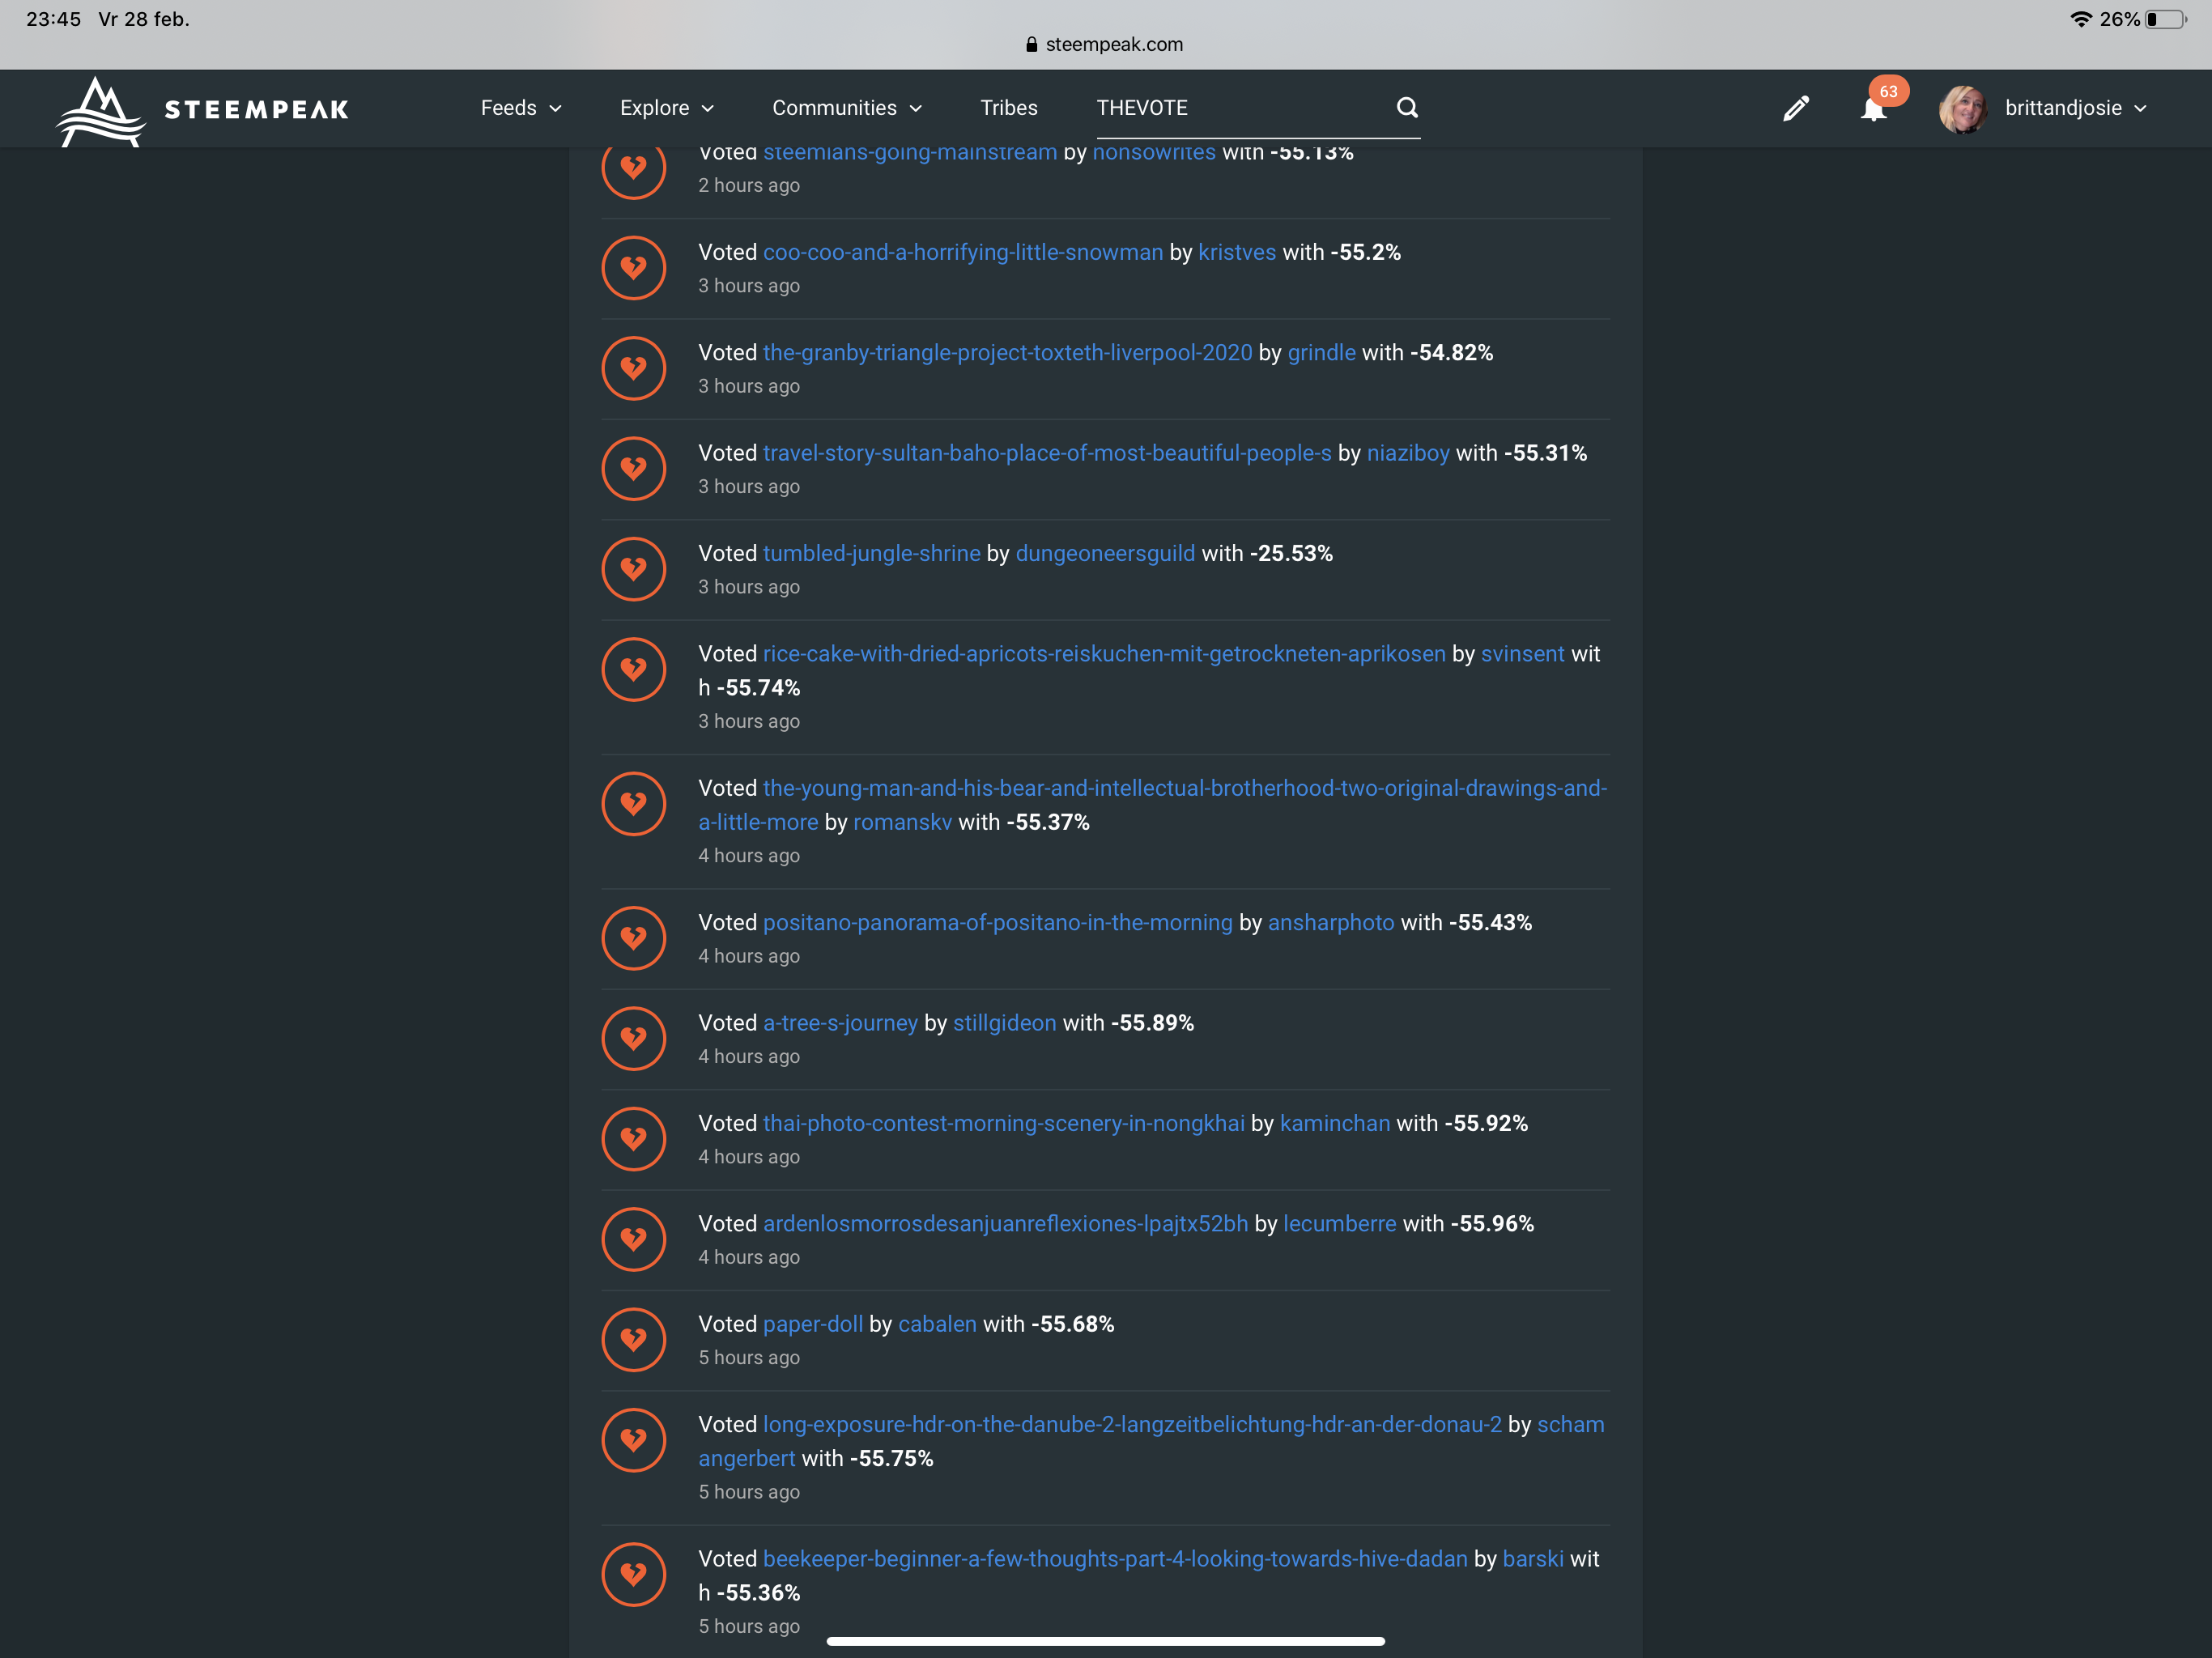Click the search magnifier icon
The height and width of the screenshot is (1658, 2212).
[x=1407, y=107]
